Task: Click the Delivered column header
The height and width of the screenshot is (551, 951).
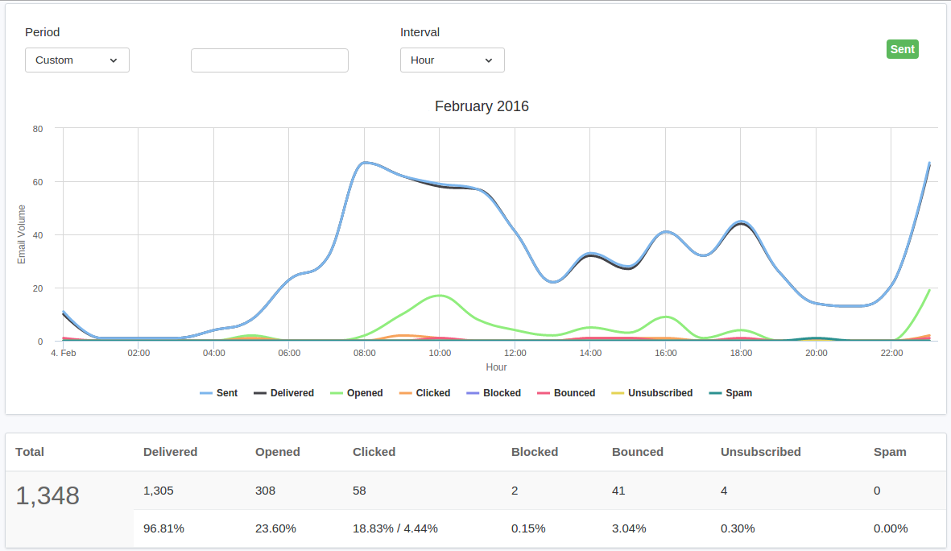Action: (x=170, y=452)
